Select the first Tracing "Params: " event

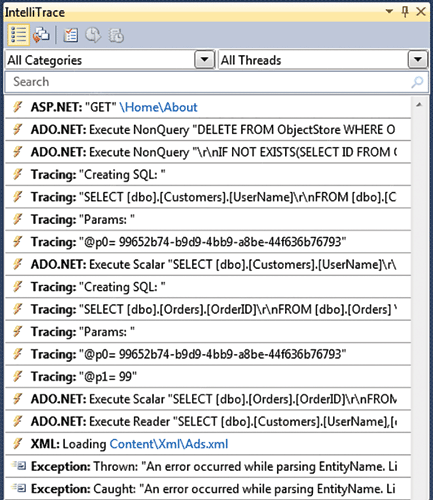208,219
